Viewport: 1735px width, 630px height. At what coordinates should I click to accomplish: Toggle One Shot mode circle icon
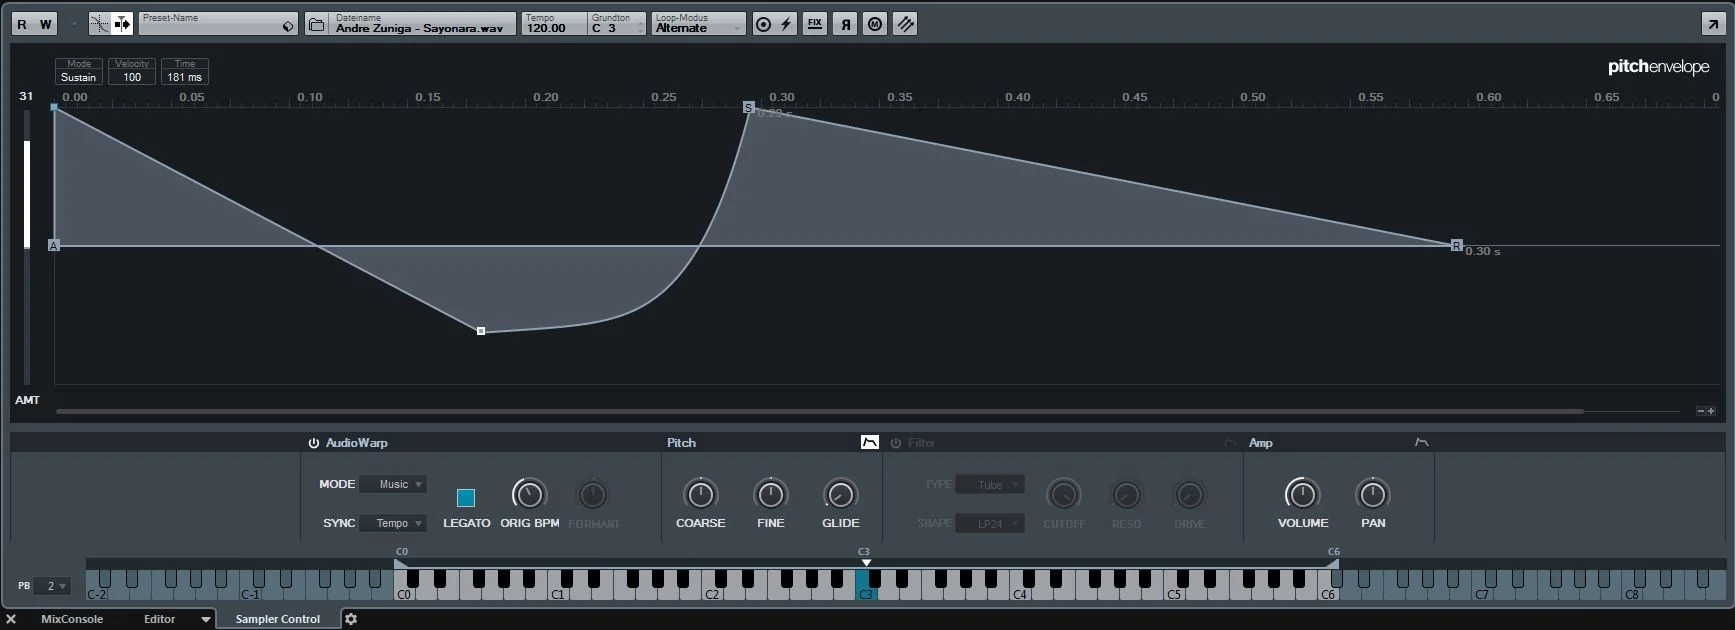coord(763,24)
